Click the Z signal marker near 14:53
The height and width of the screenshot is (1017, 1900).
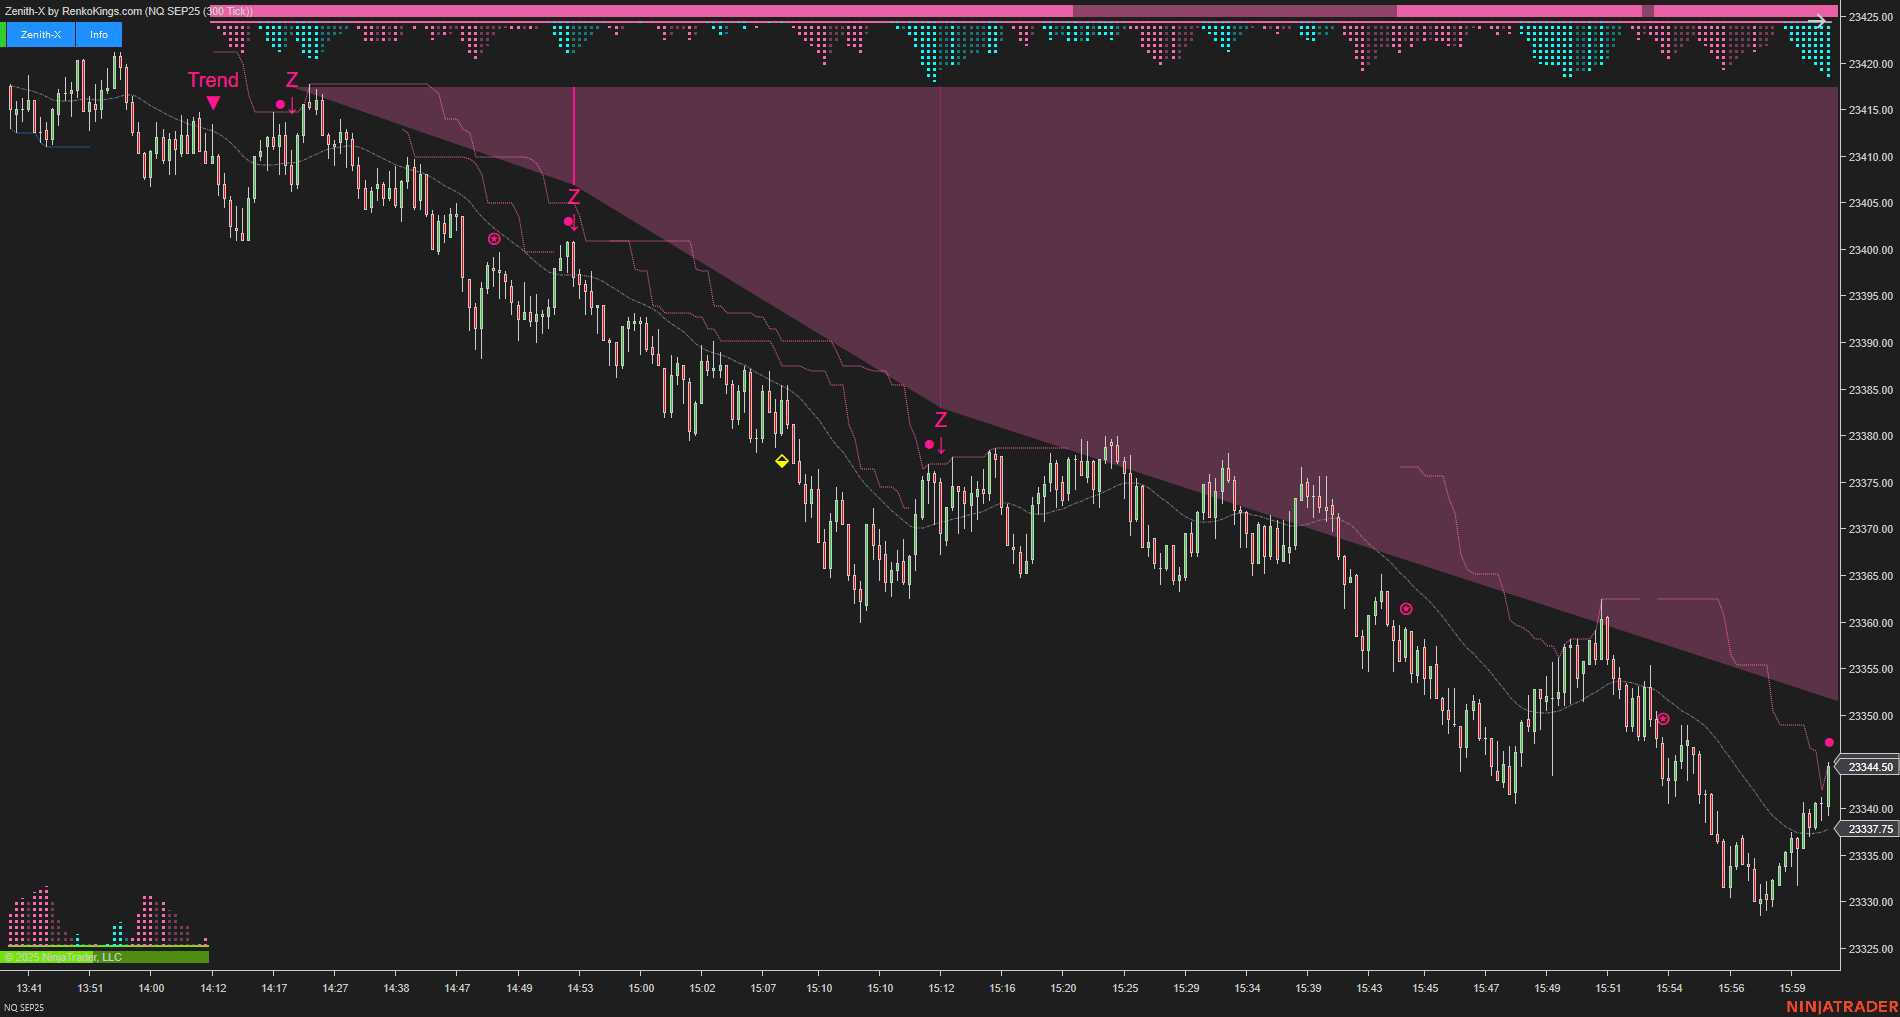point(572,207)
